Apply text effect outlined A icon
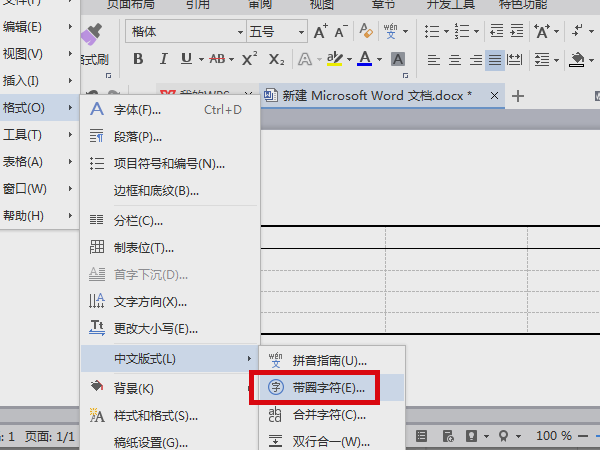This screenshot has width=600, height=450. [305, 59]
